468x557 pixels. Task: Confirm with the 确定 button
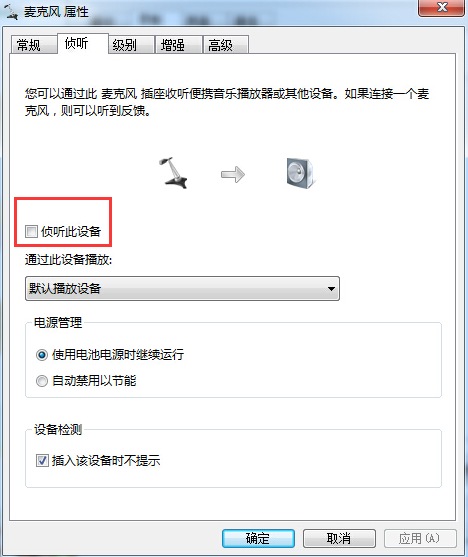258,539
